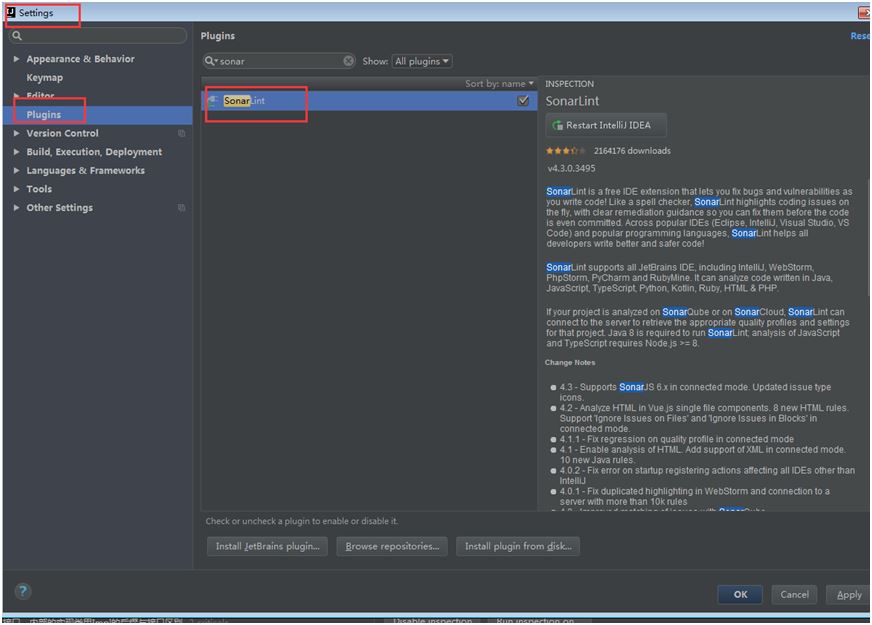
Task: Focus the settings search field
Action: pyautogui.click(x=98, y=36)
